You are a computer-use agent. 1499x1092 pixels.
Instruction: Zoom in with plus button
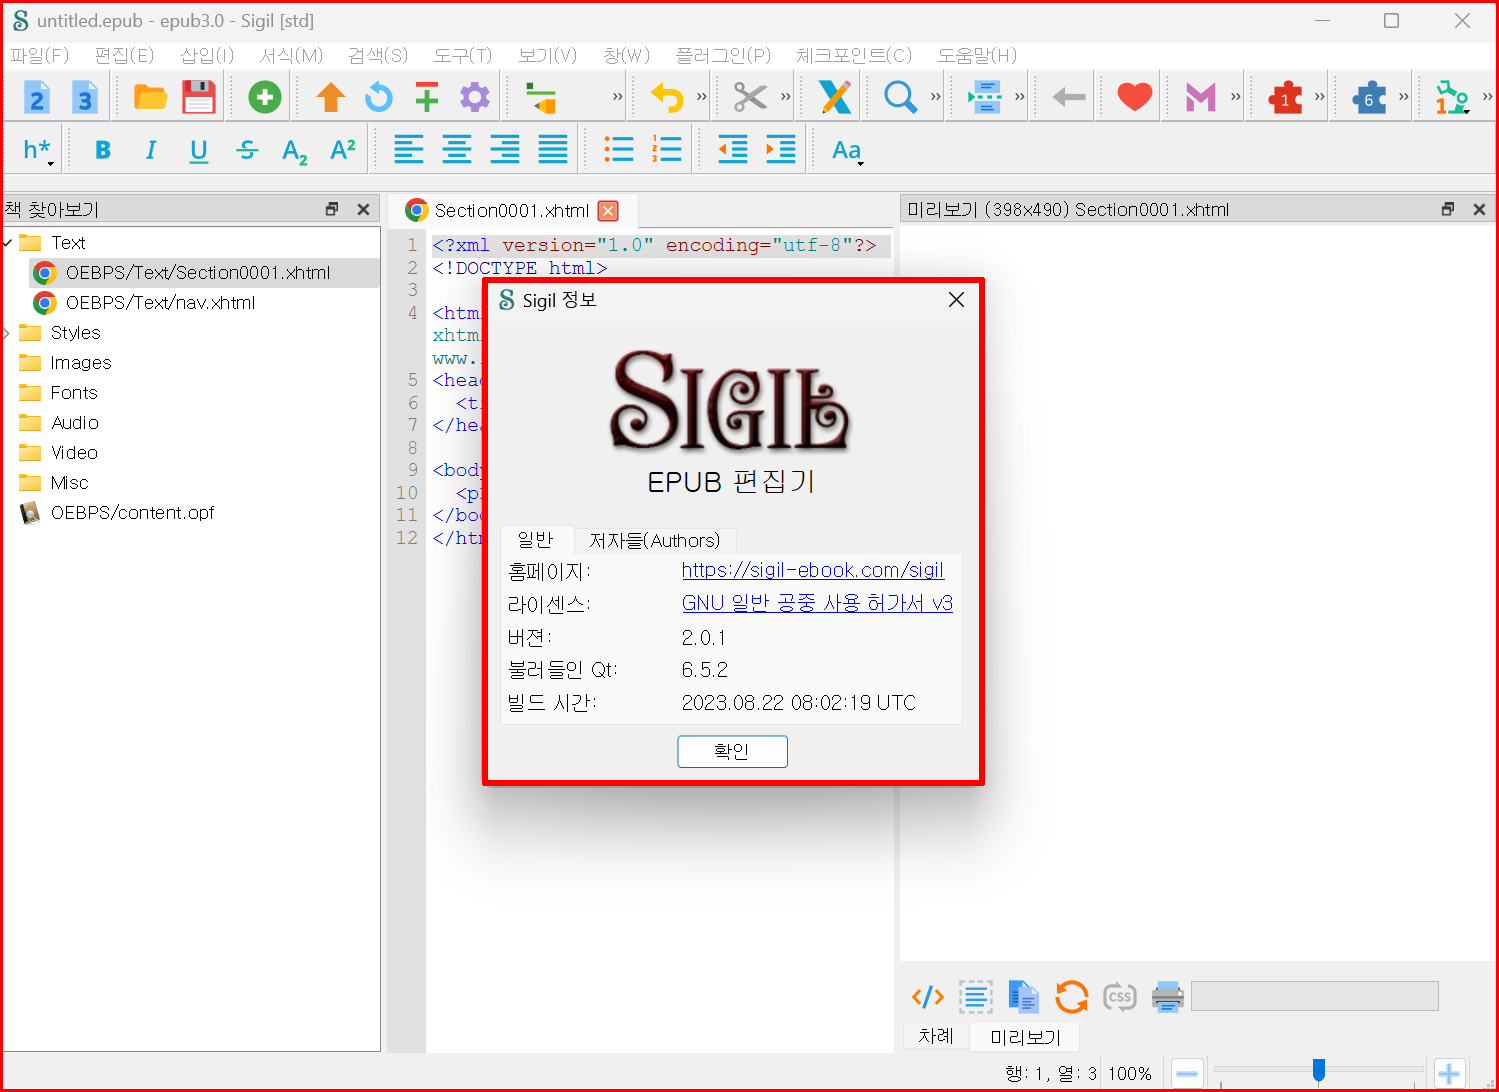tap(1449, 1074)
